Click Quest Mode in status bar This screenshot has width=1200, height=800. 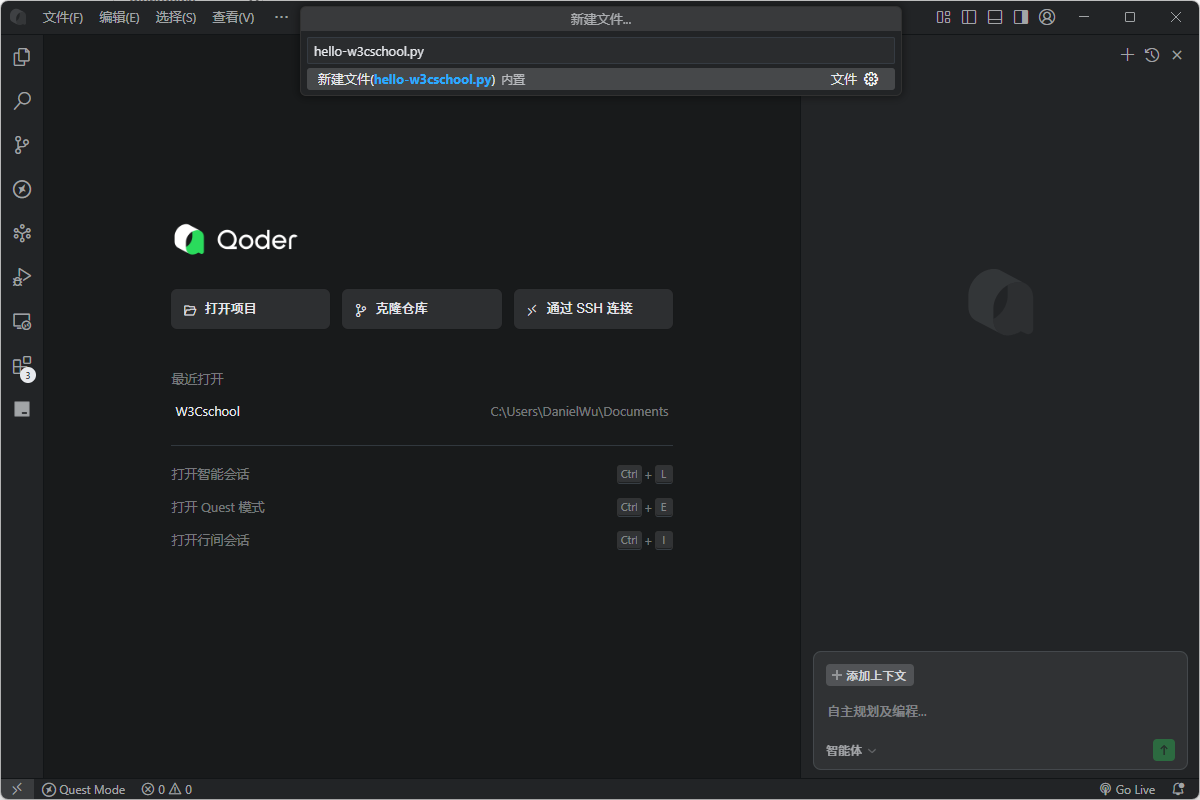coord(84,789)
